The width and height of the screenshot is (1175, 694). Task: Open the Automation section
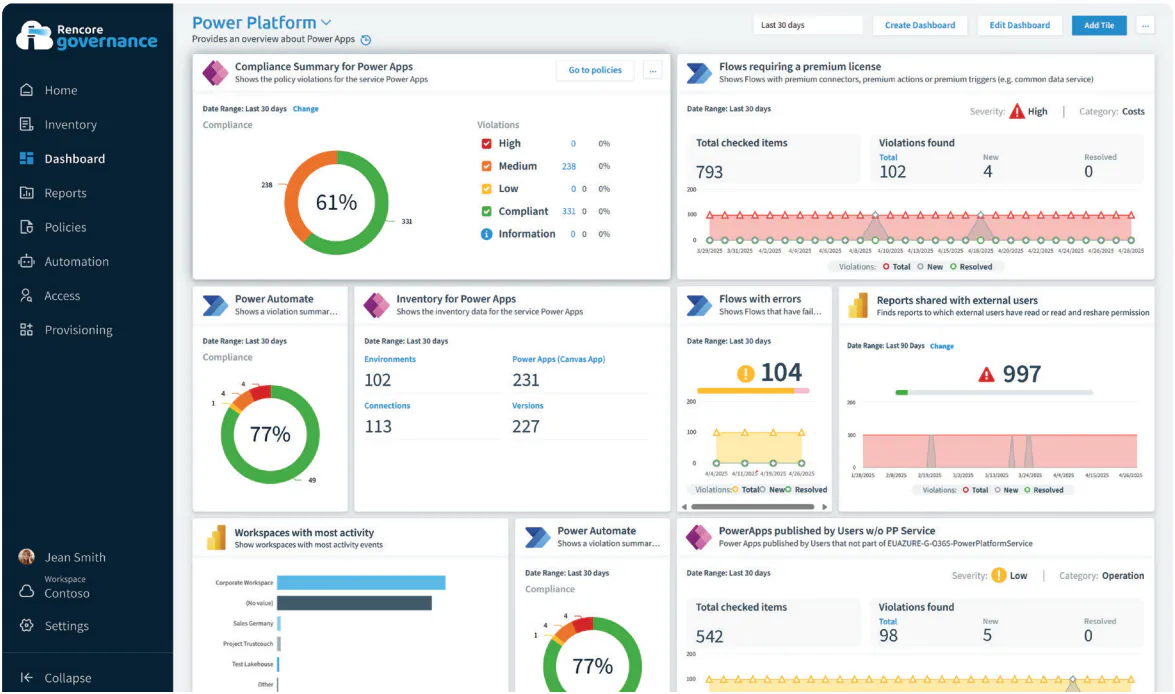64,262
